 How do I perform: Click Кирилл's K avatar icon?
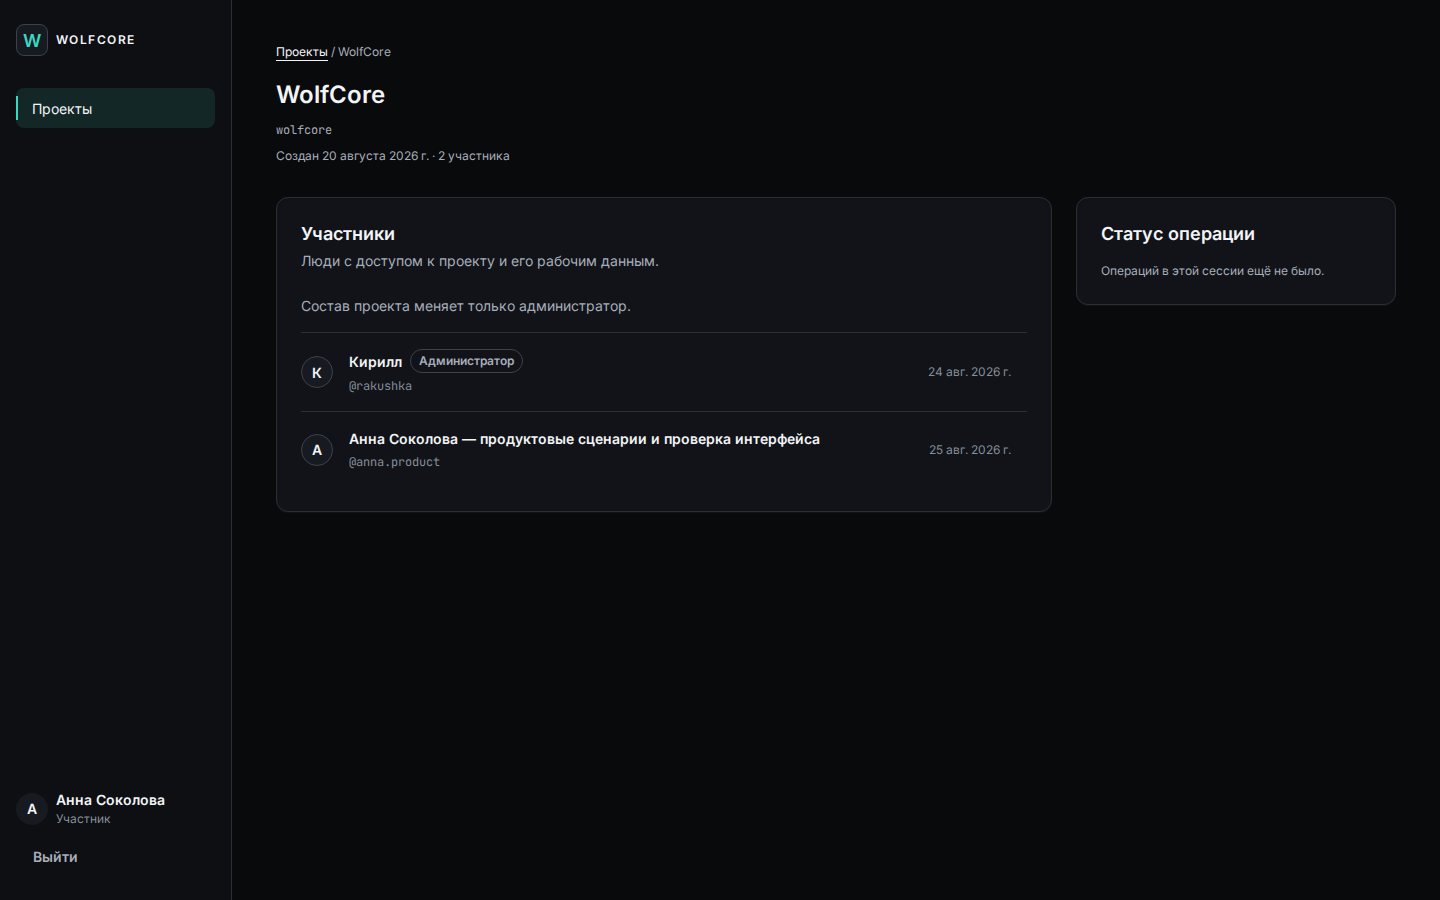317,372
